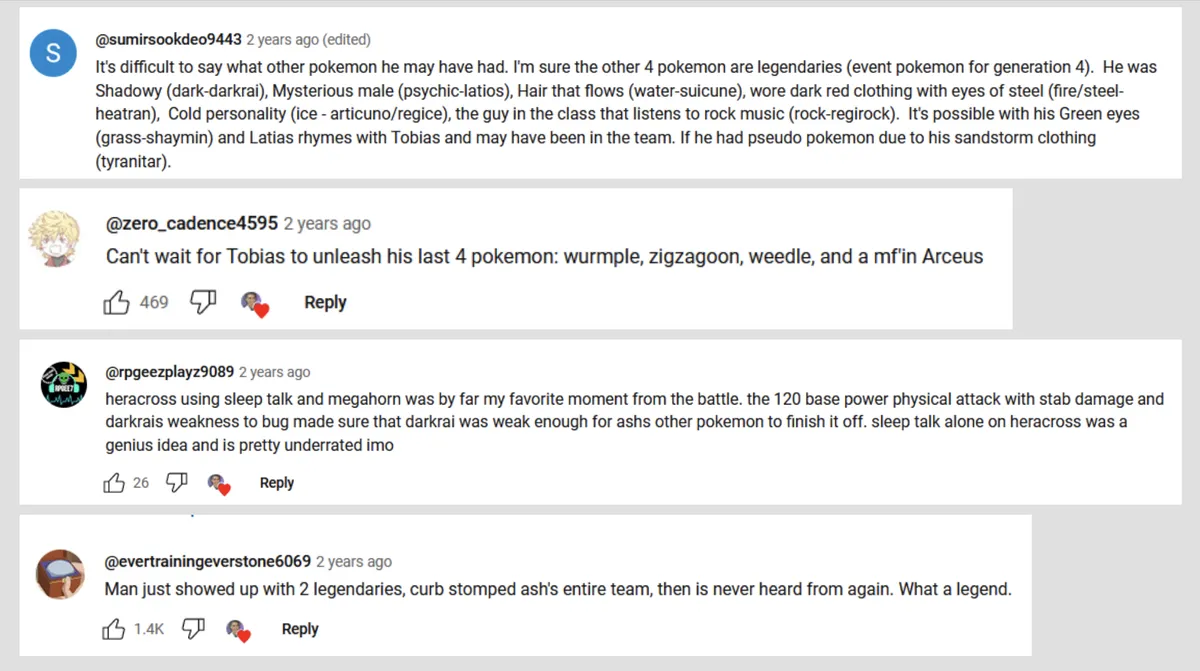Screen dimensions: 1200x671
Task: Dislike the zero_cadence4595 comment
Action: (x=203, y=302)
